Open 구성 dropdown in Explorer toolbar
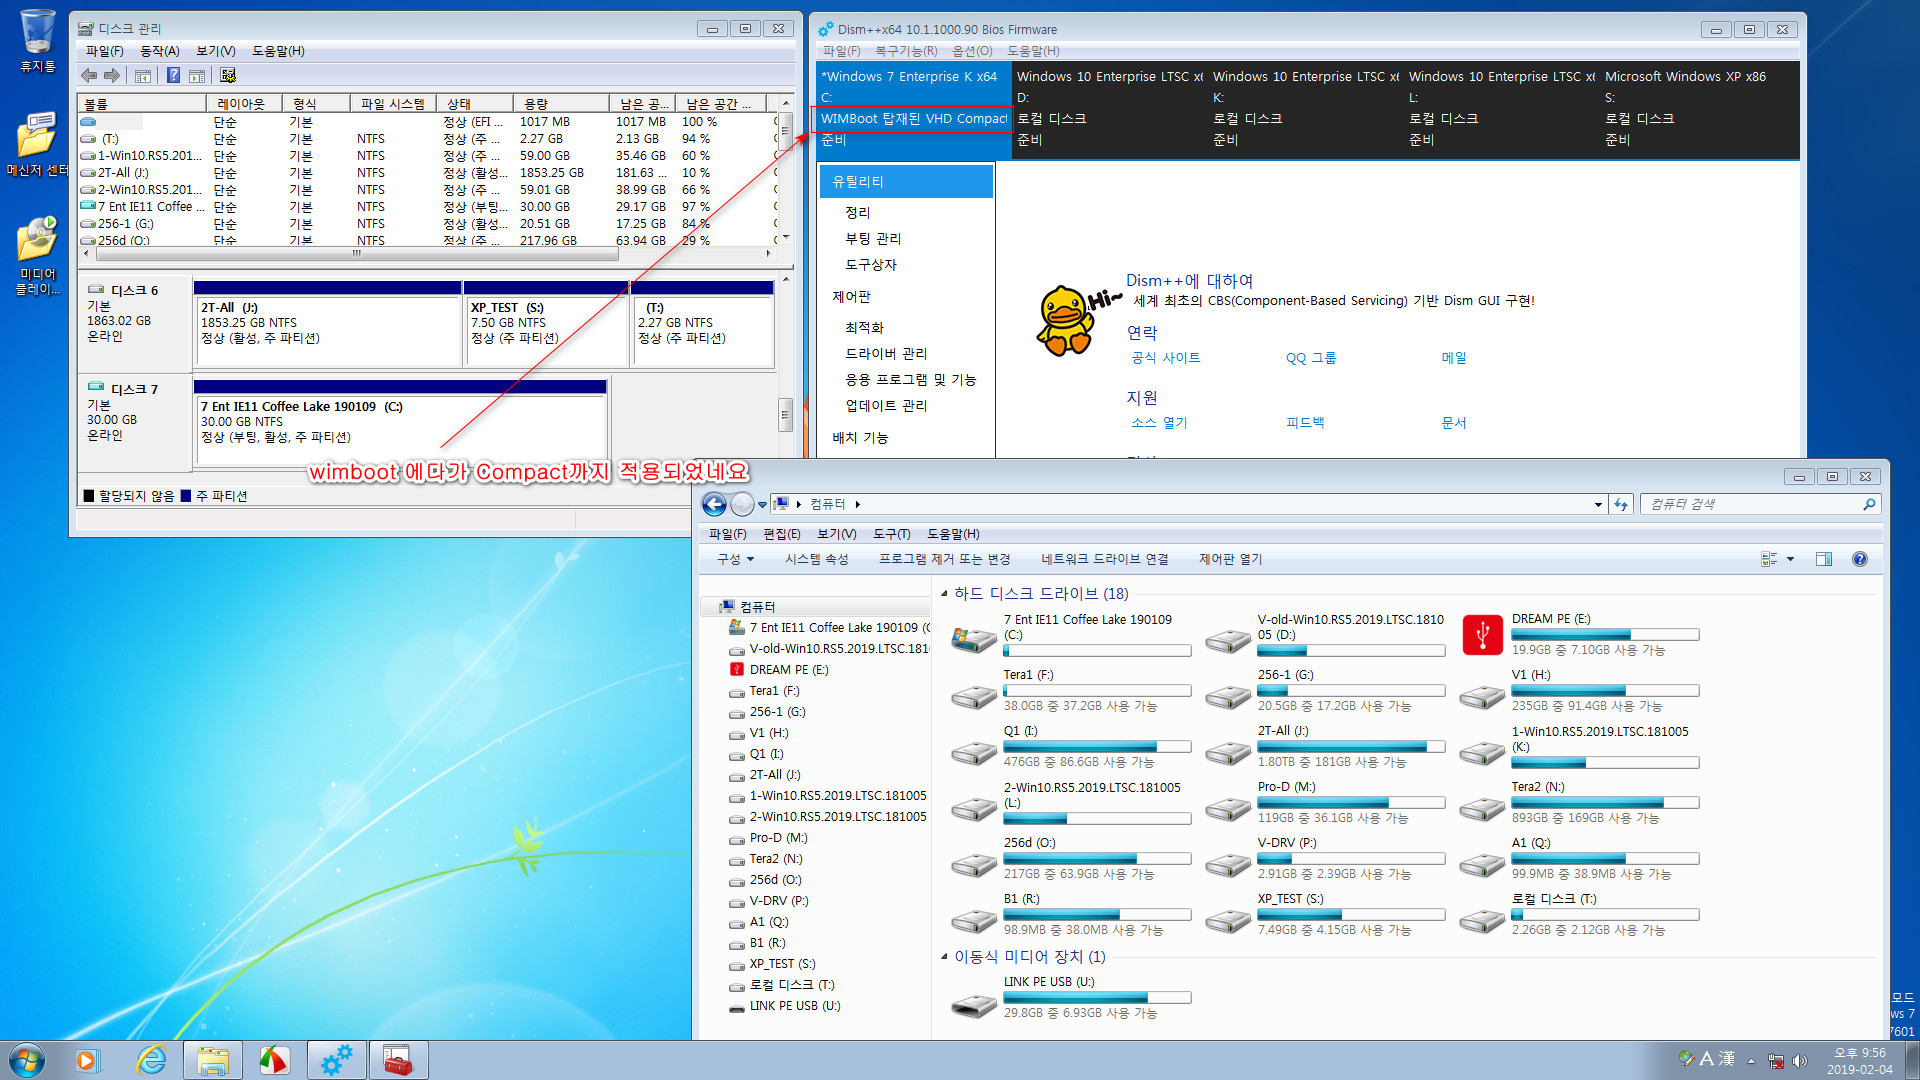 (735, 559)
